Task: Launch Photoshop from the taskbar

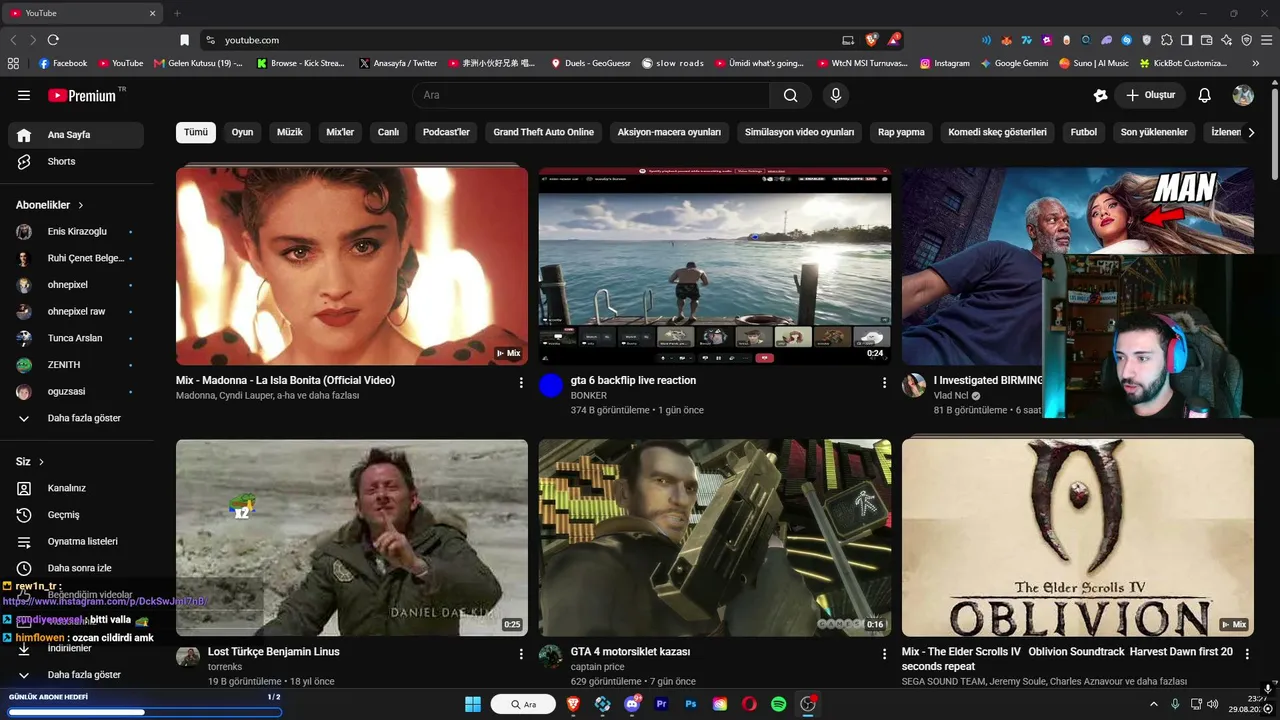Action: pyautogui.click(x=690, y=704)
